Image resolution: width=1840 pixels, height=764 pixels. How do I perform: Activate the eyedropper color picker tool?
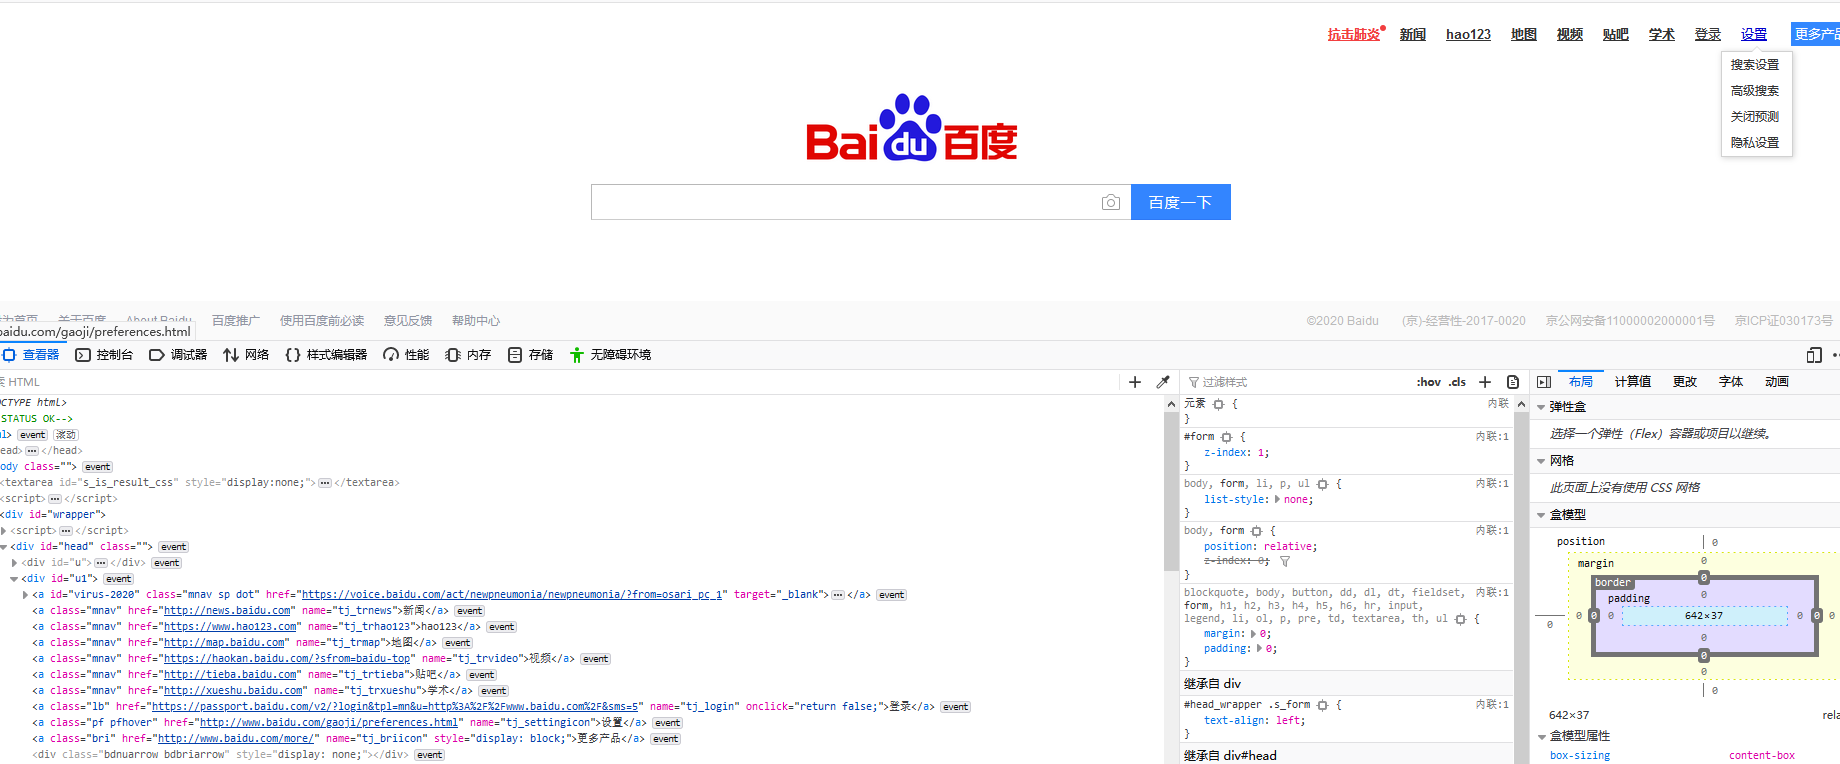(1163, 382)
